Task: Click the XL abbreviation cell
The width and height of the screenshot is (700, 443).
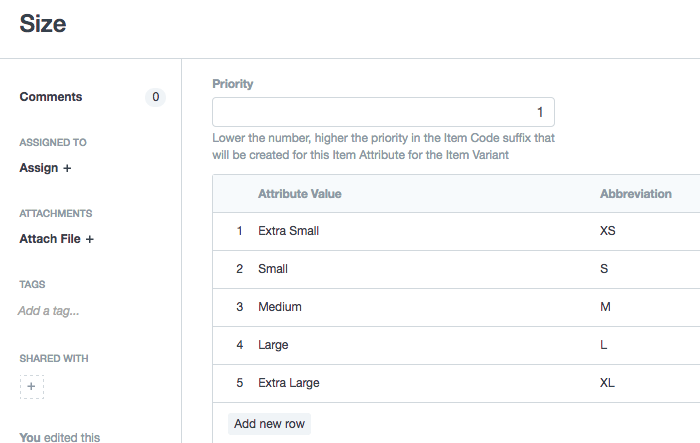Action: click(608, 383)
